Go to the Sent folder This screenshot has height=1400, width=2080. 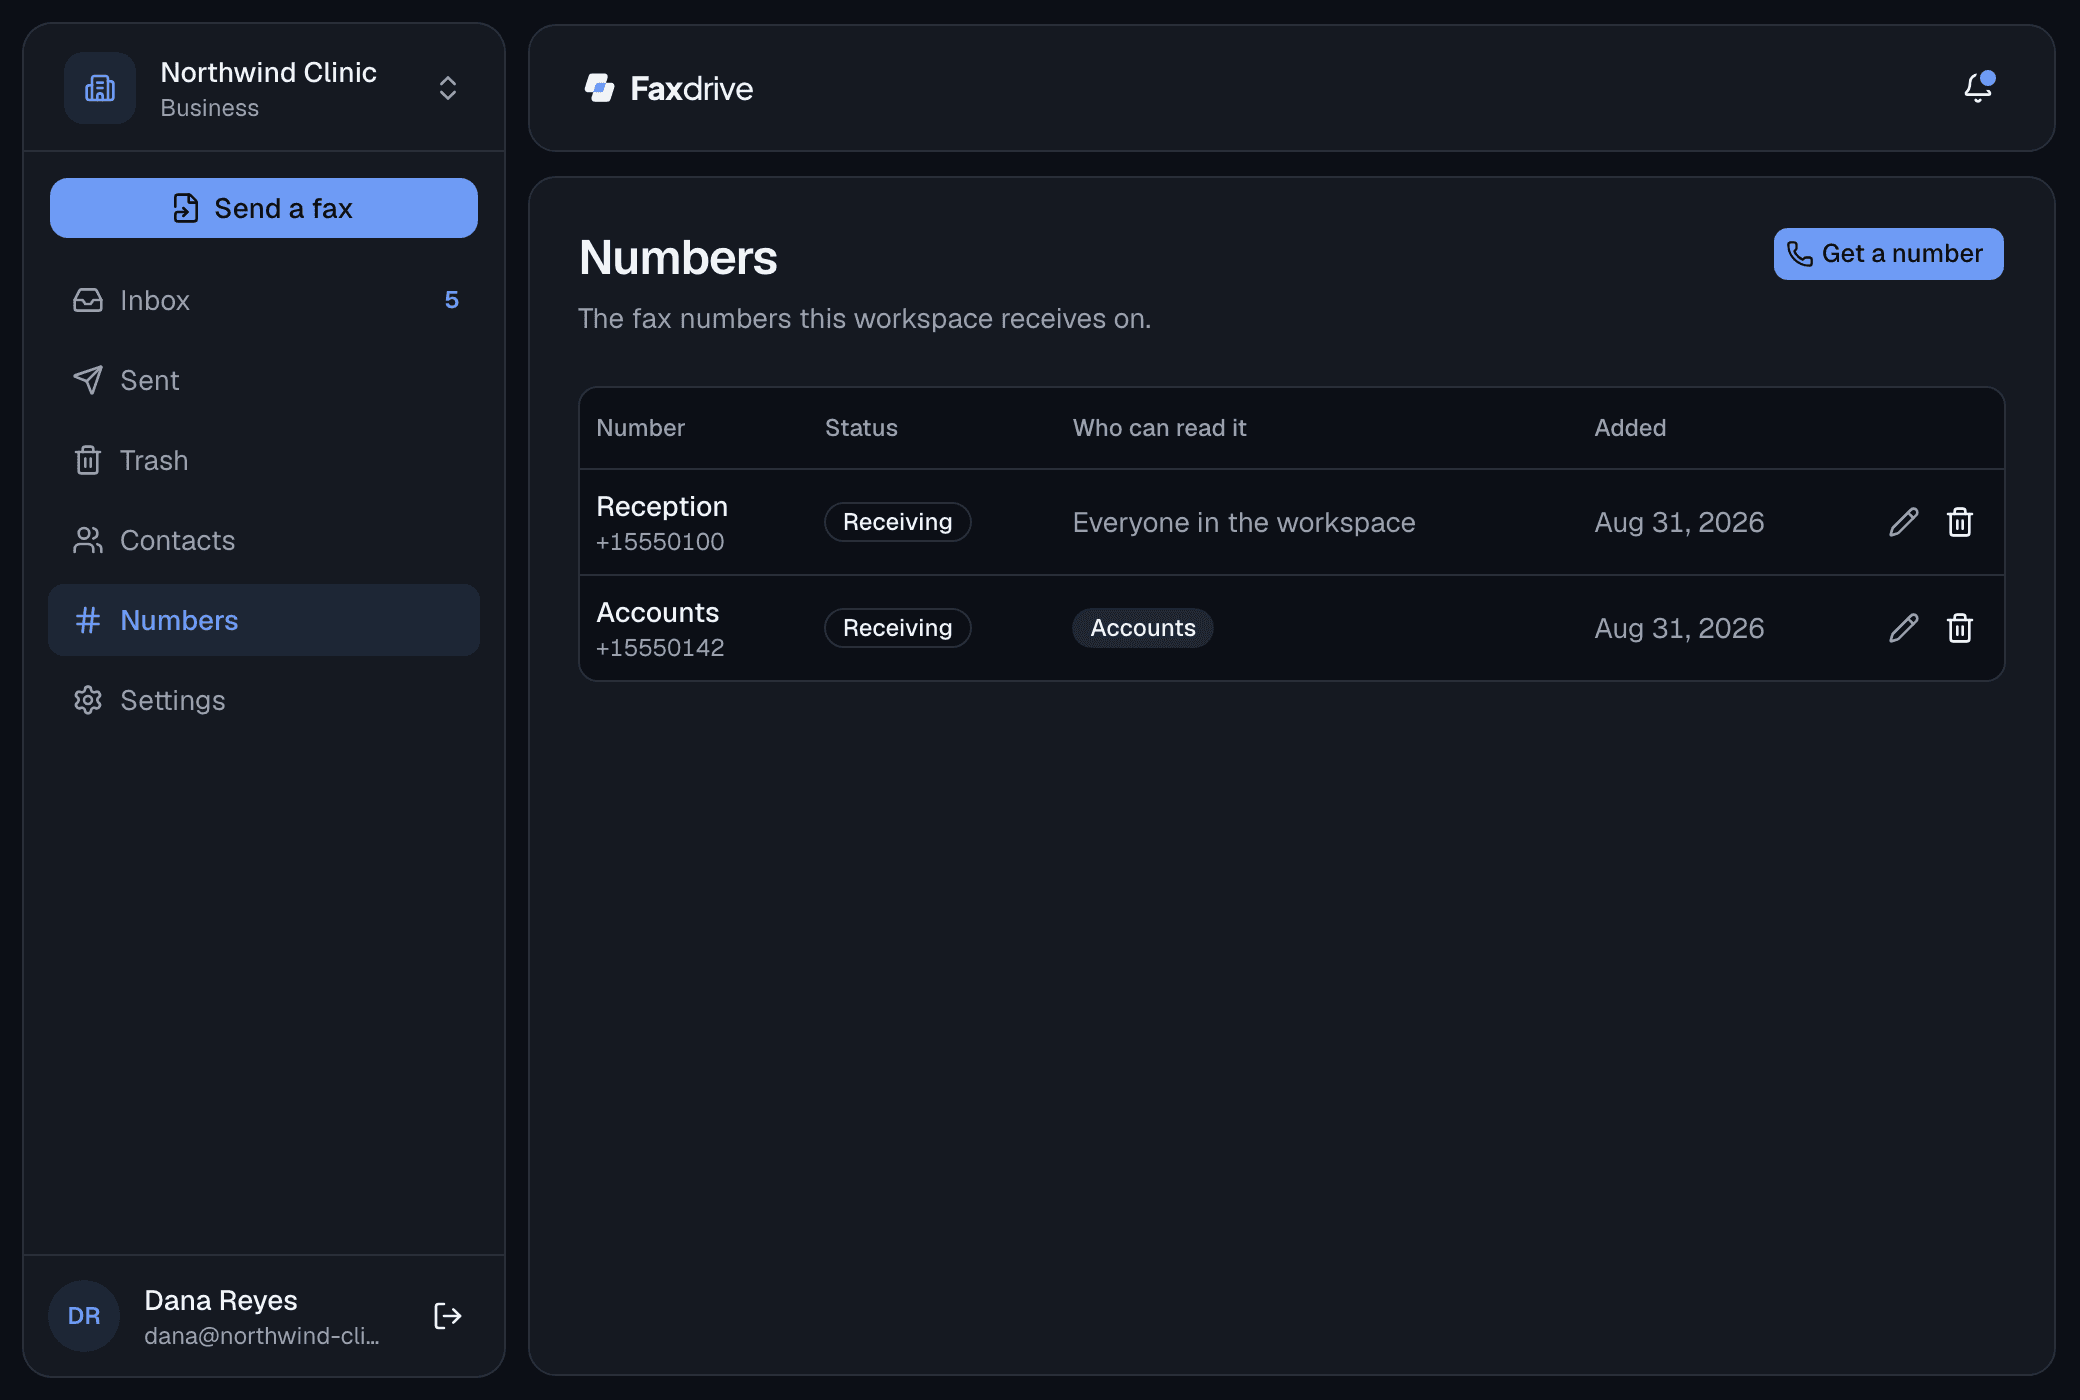(264, 380)
